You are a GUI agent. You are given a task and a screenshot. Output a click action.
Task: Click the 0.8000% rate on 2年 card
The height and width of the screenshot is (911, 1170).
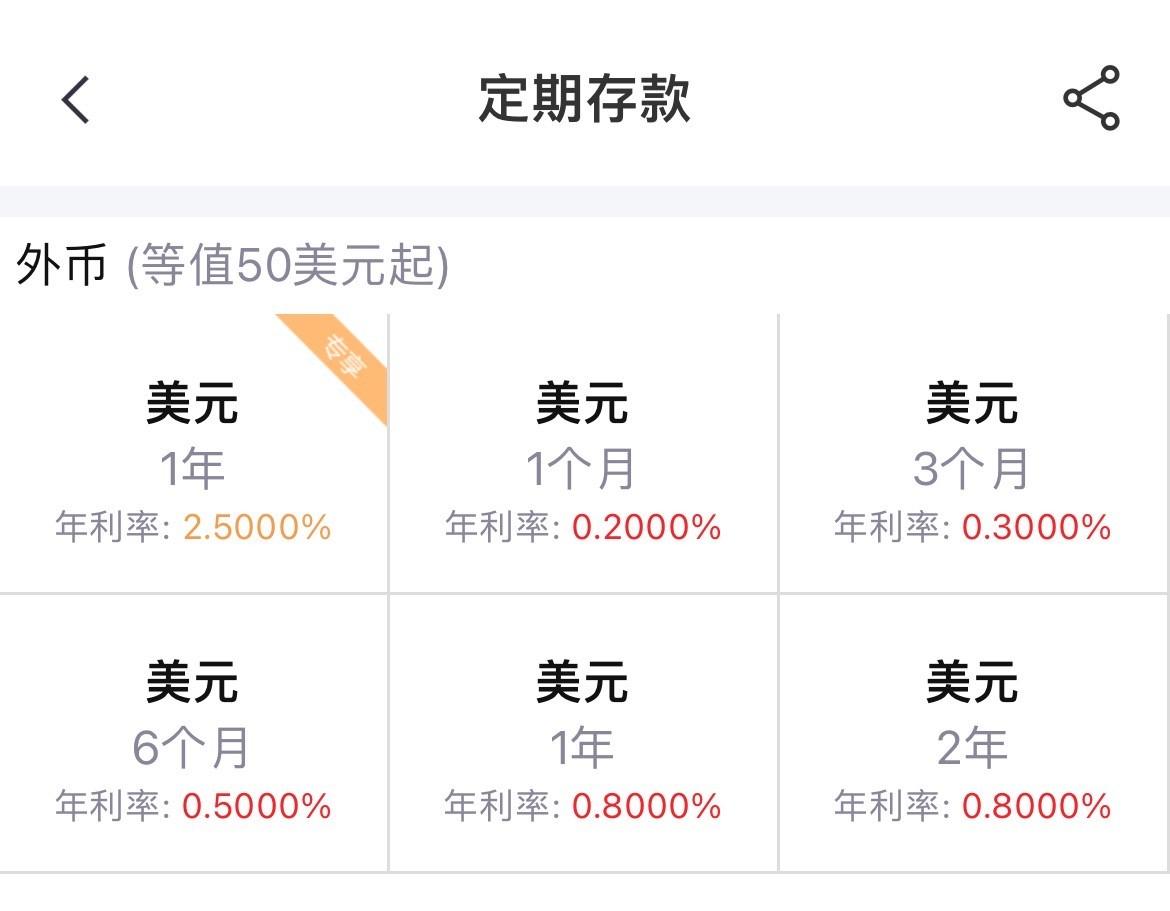pos(1037,803)
